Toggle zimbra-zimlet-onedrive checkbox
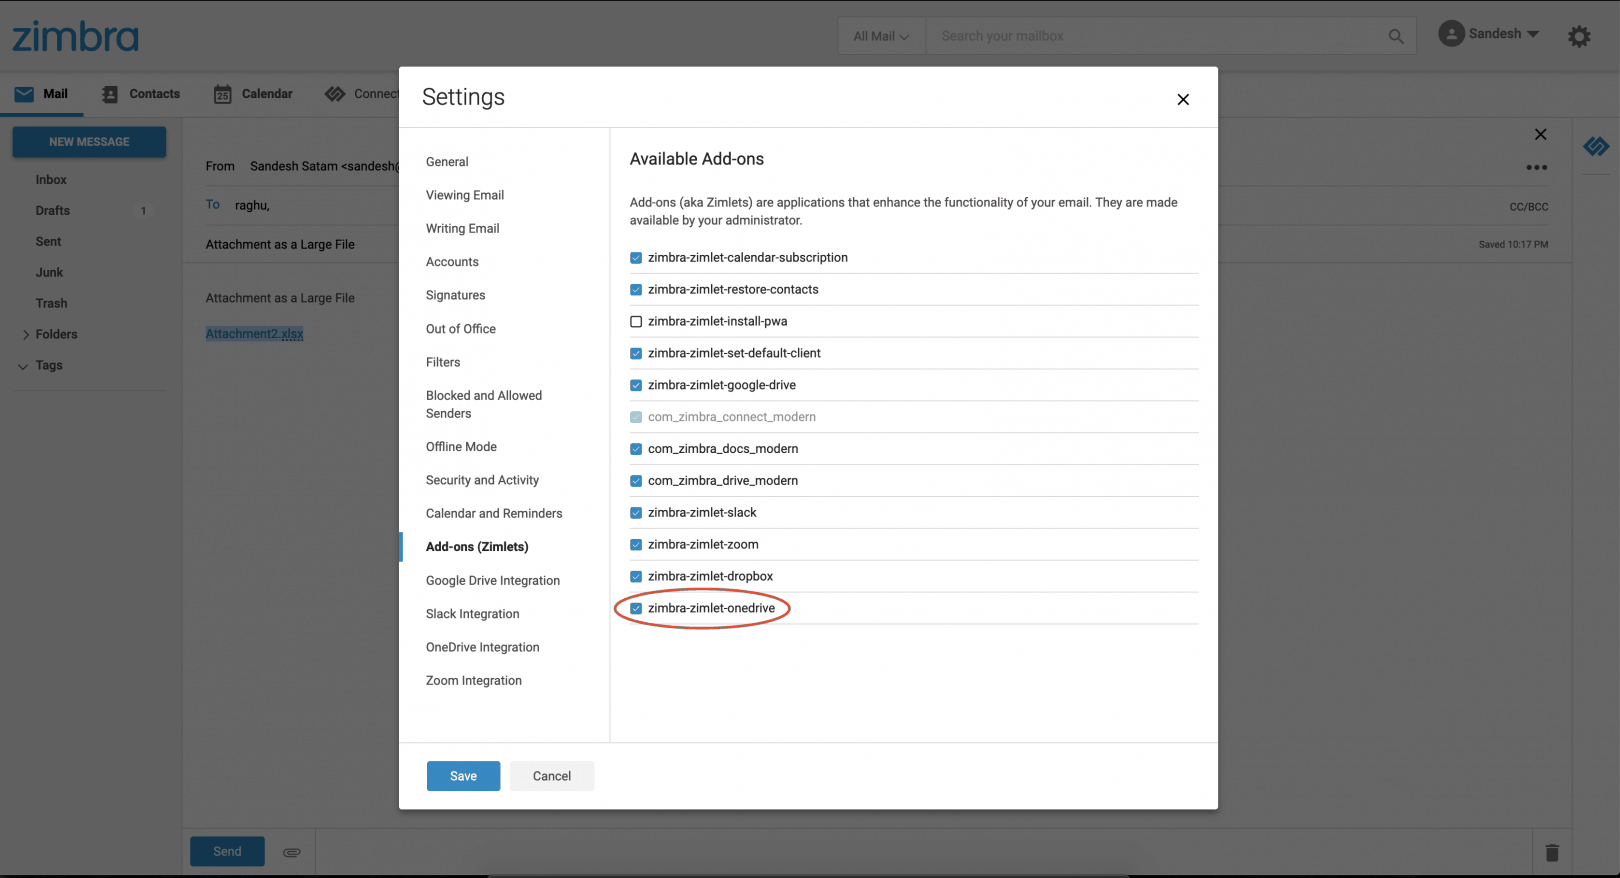The image size is (1620, 878). (x=636, y=608)
